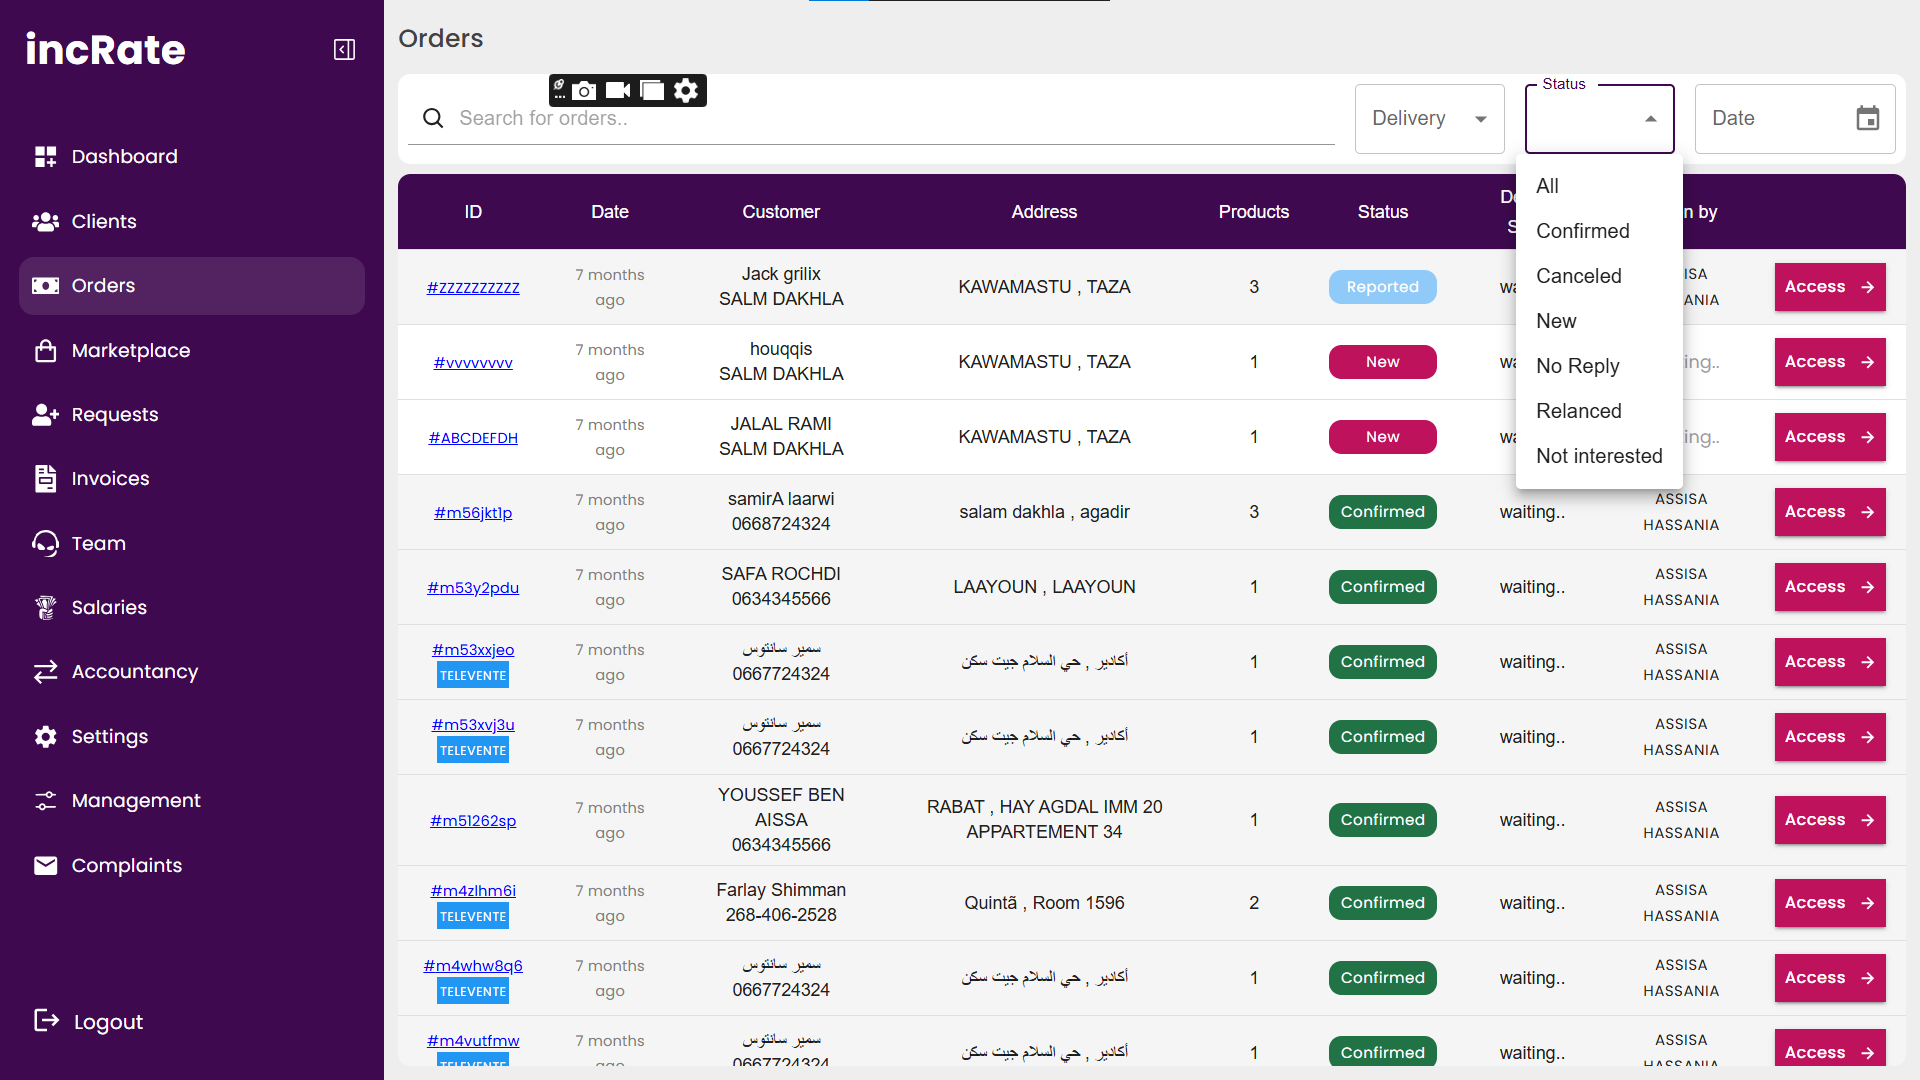Click the 'Reported' status badge
This screenshot has width=1920, height=1080.
pyautogui.click(x=1382, y=287)
